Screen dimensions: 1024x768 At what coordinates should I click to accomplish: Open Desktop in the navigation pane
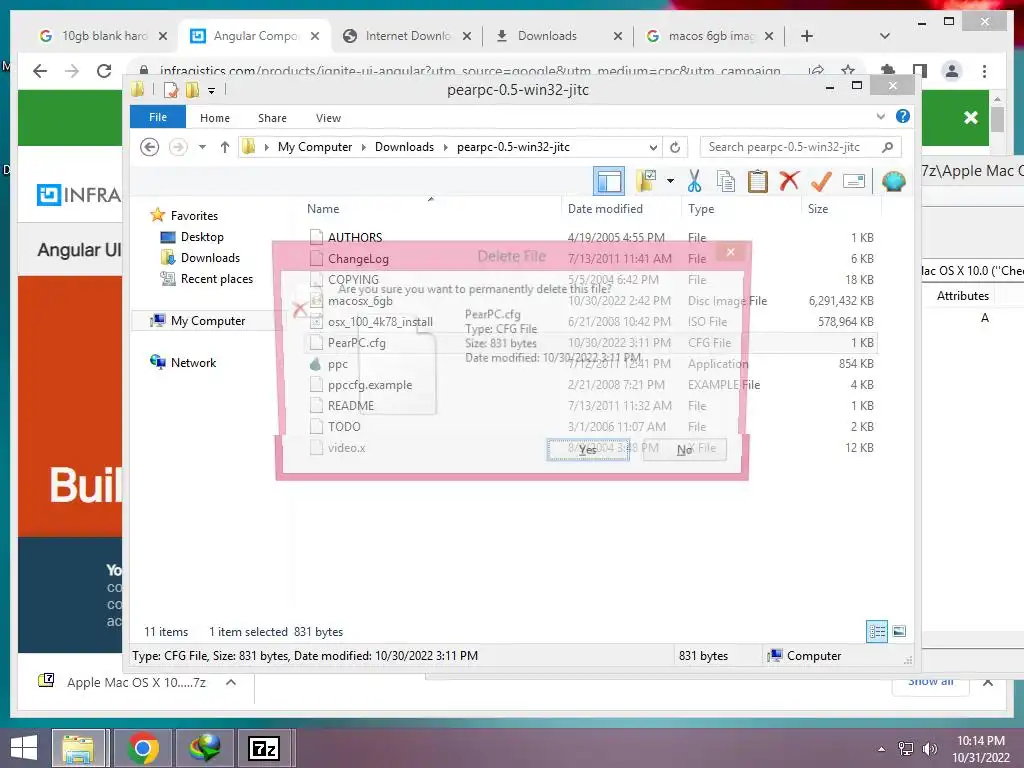click(x=202, y=236)
